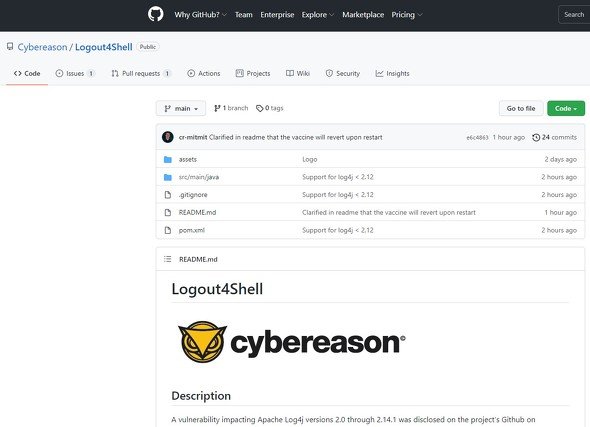
Task: Open the assets folder icon
Action: [168, 160]
